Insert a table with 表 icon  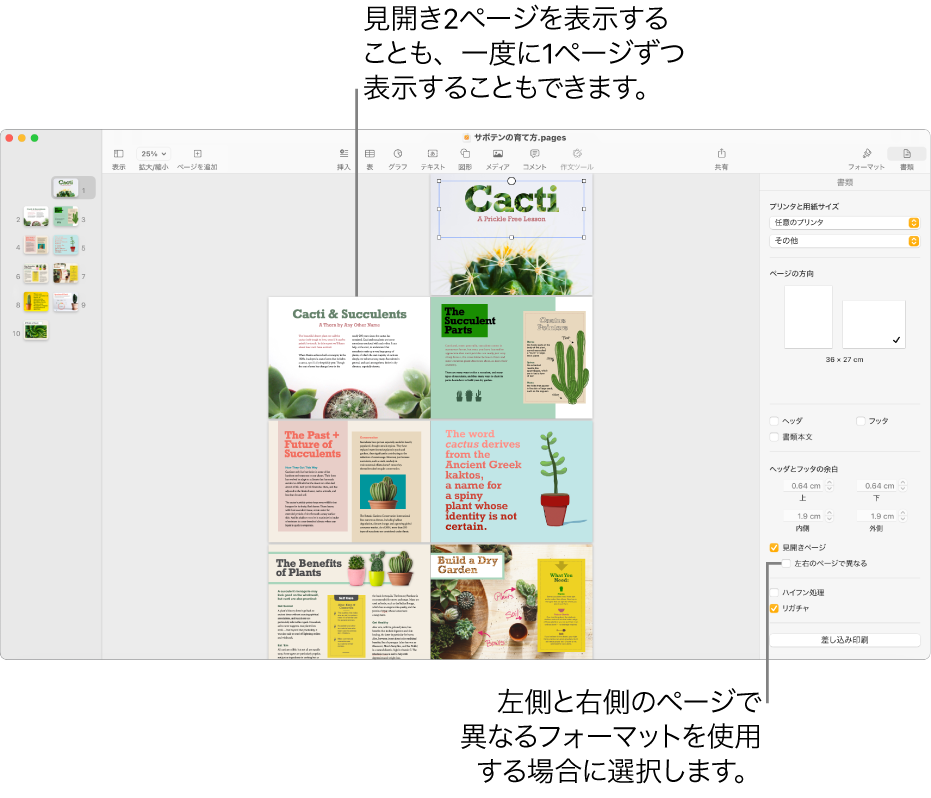[369, 154]
